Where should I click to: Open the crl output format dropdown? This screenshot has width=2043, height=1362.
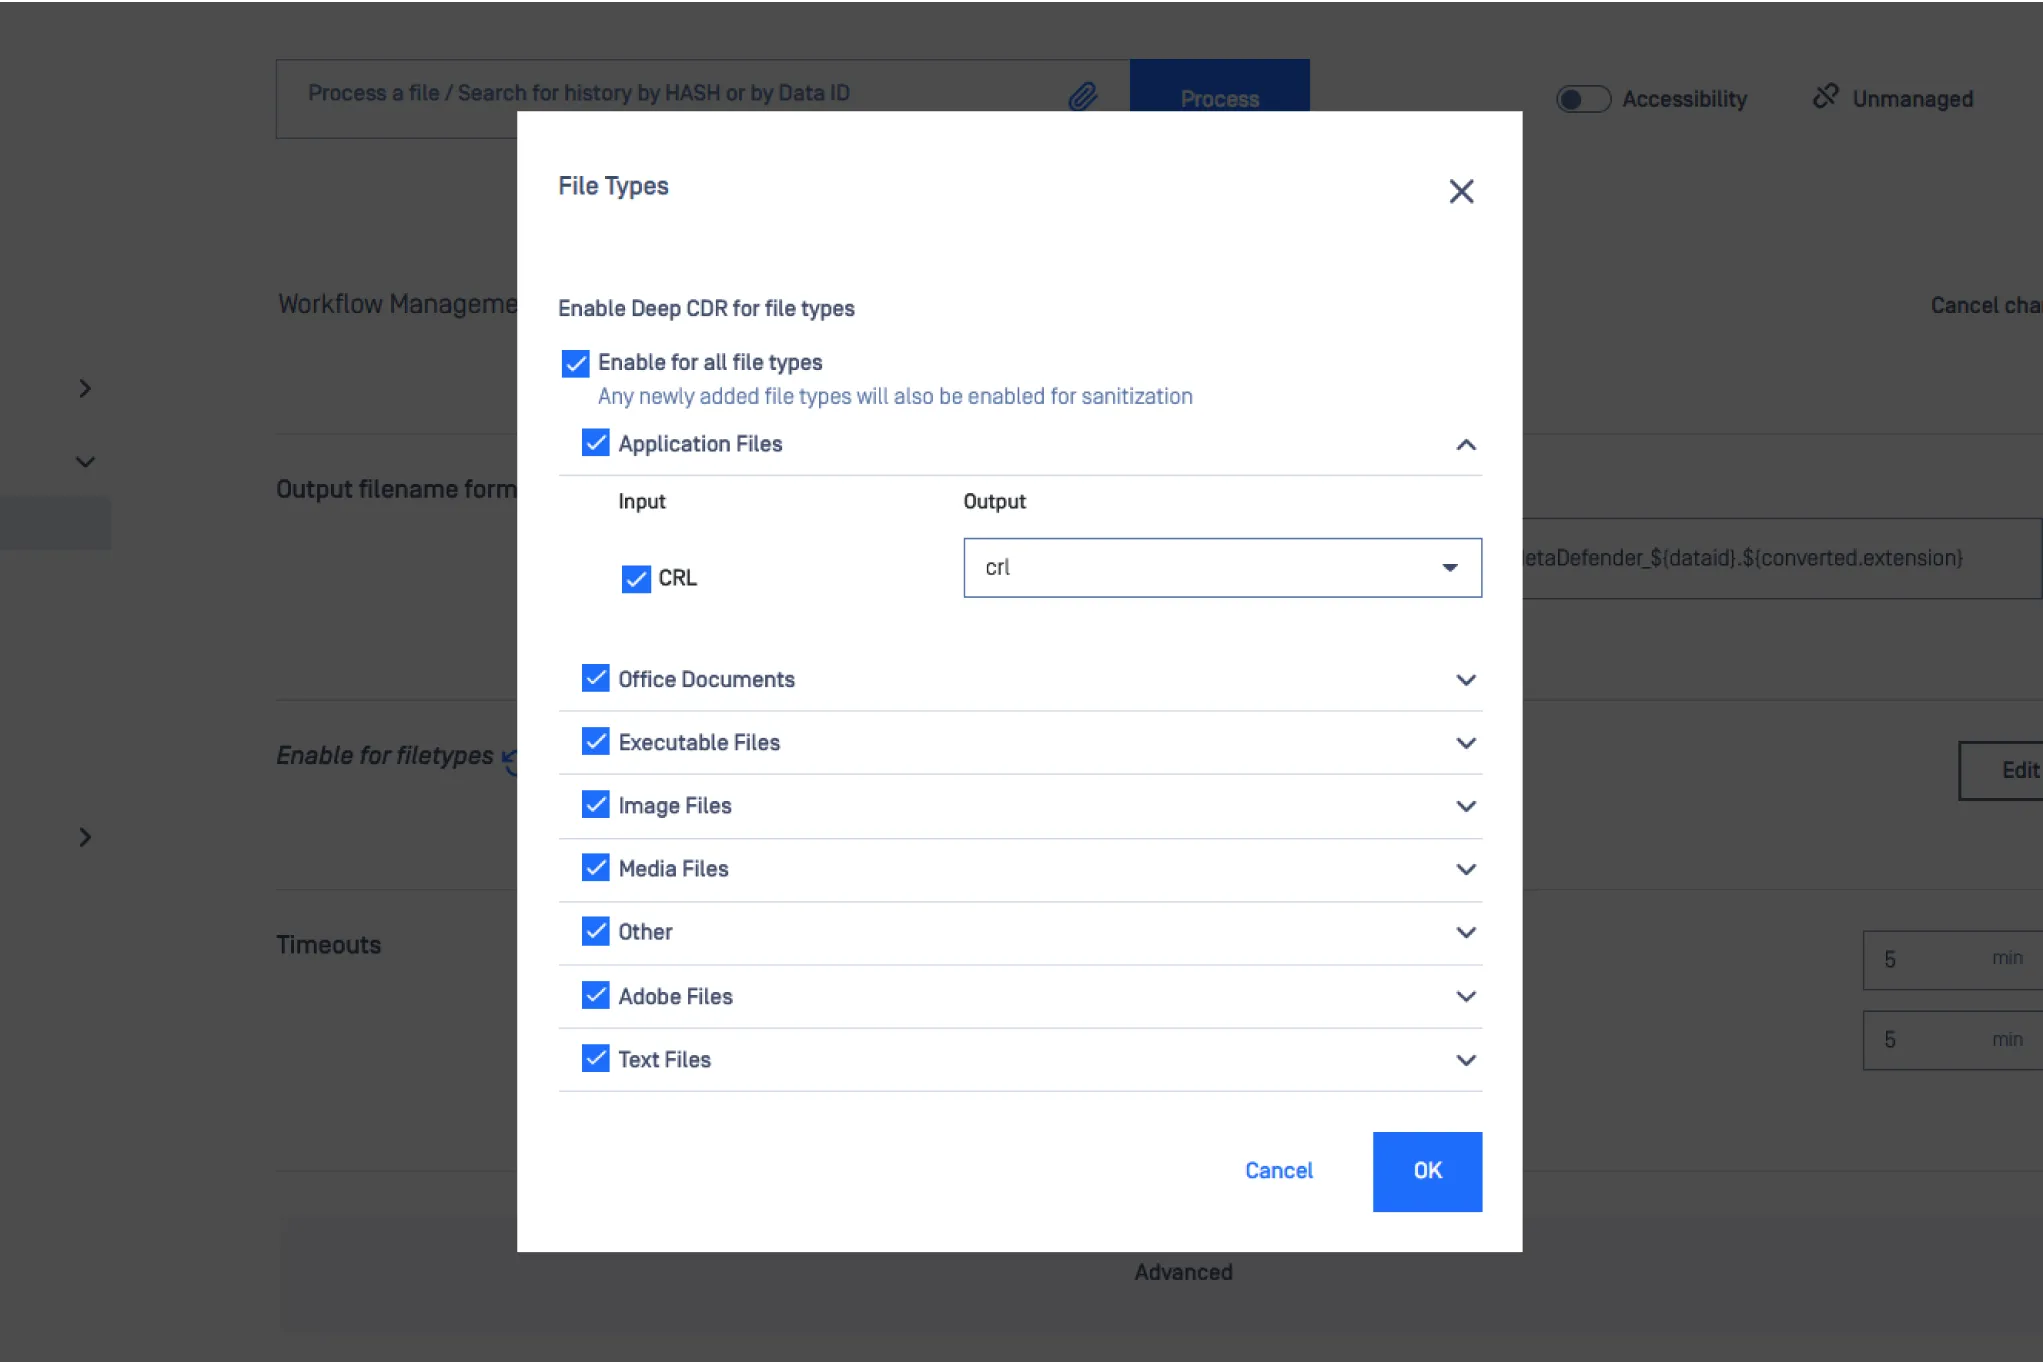point(1221,568)
